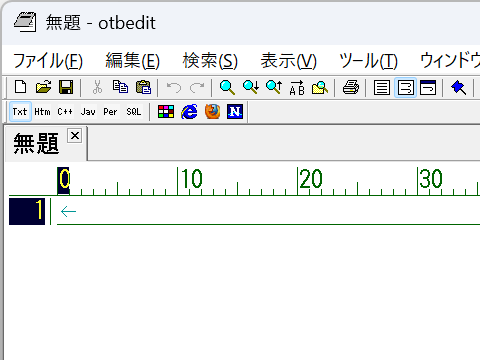The width and height of the screenshot is (480, 360).
Task: Launch the Internet Explorer icon
Action: coord(189,112)
